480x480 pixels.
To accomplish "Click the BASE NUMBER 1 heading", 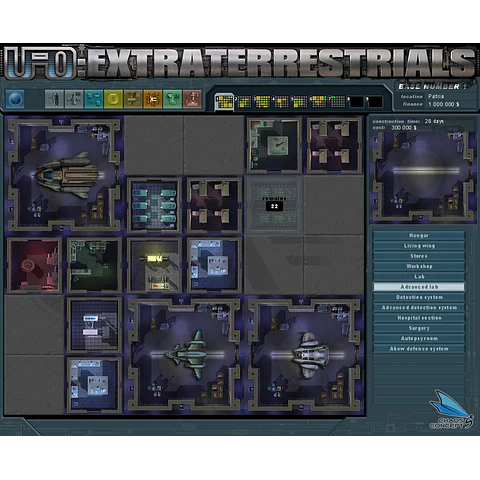I will click(x=432, y=87).
